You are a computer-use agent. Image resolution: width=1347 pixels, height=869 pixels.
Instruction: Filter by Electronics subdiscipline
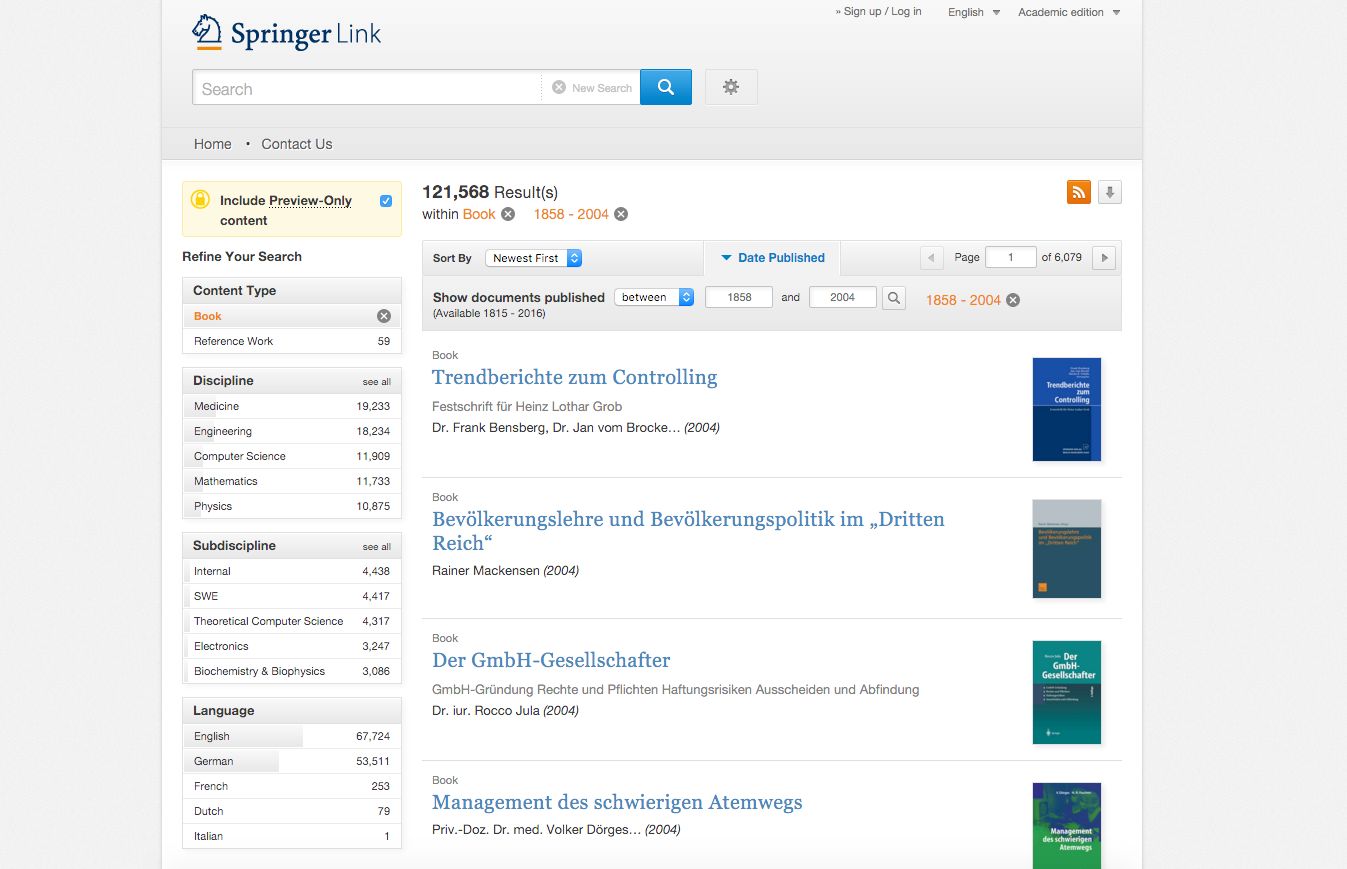[x=292, y=646]
